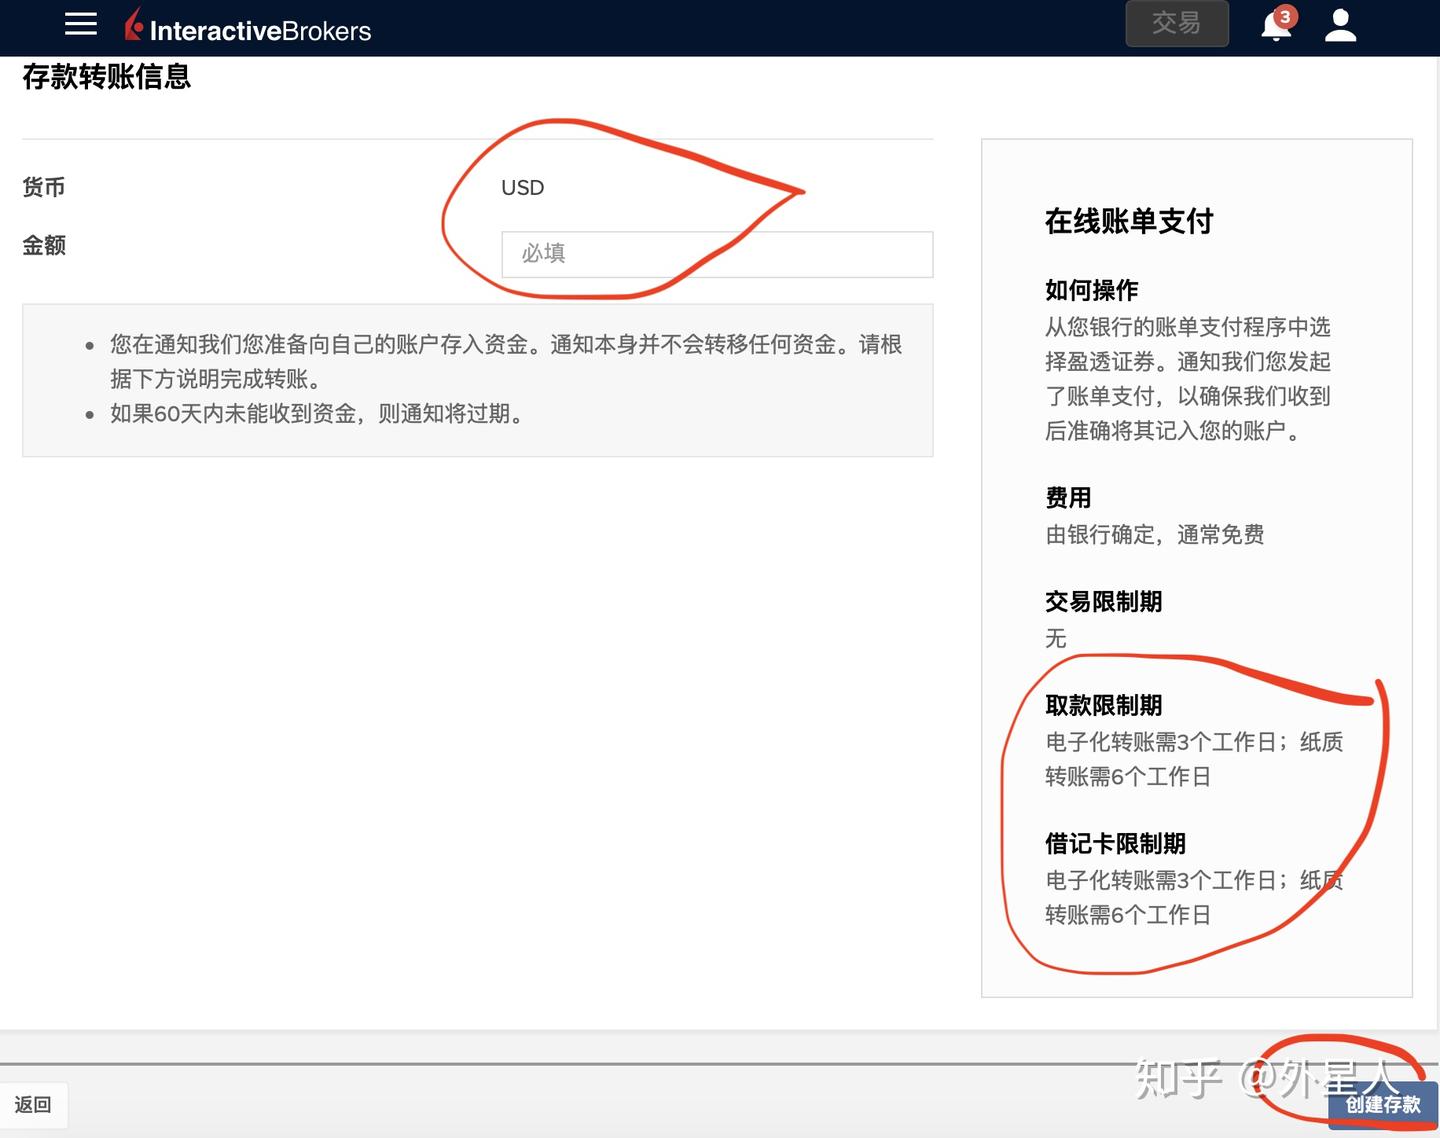The height and width of the screenshot is (1138, 1440).
Task: Click the InteractiveBrokers wordmark logo
Action: click(258, 29)
